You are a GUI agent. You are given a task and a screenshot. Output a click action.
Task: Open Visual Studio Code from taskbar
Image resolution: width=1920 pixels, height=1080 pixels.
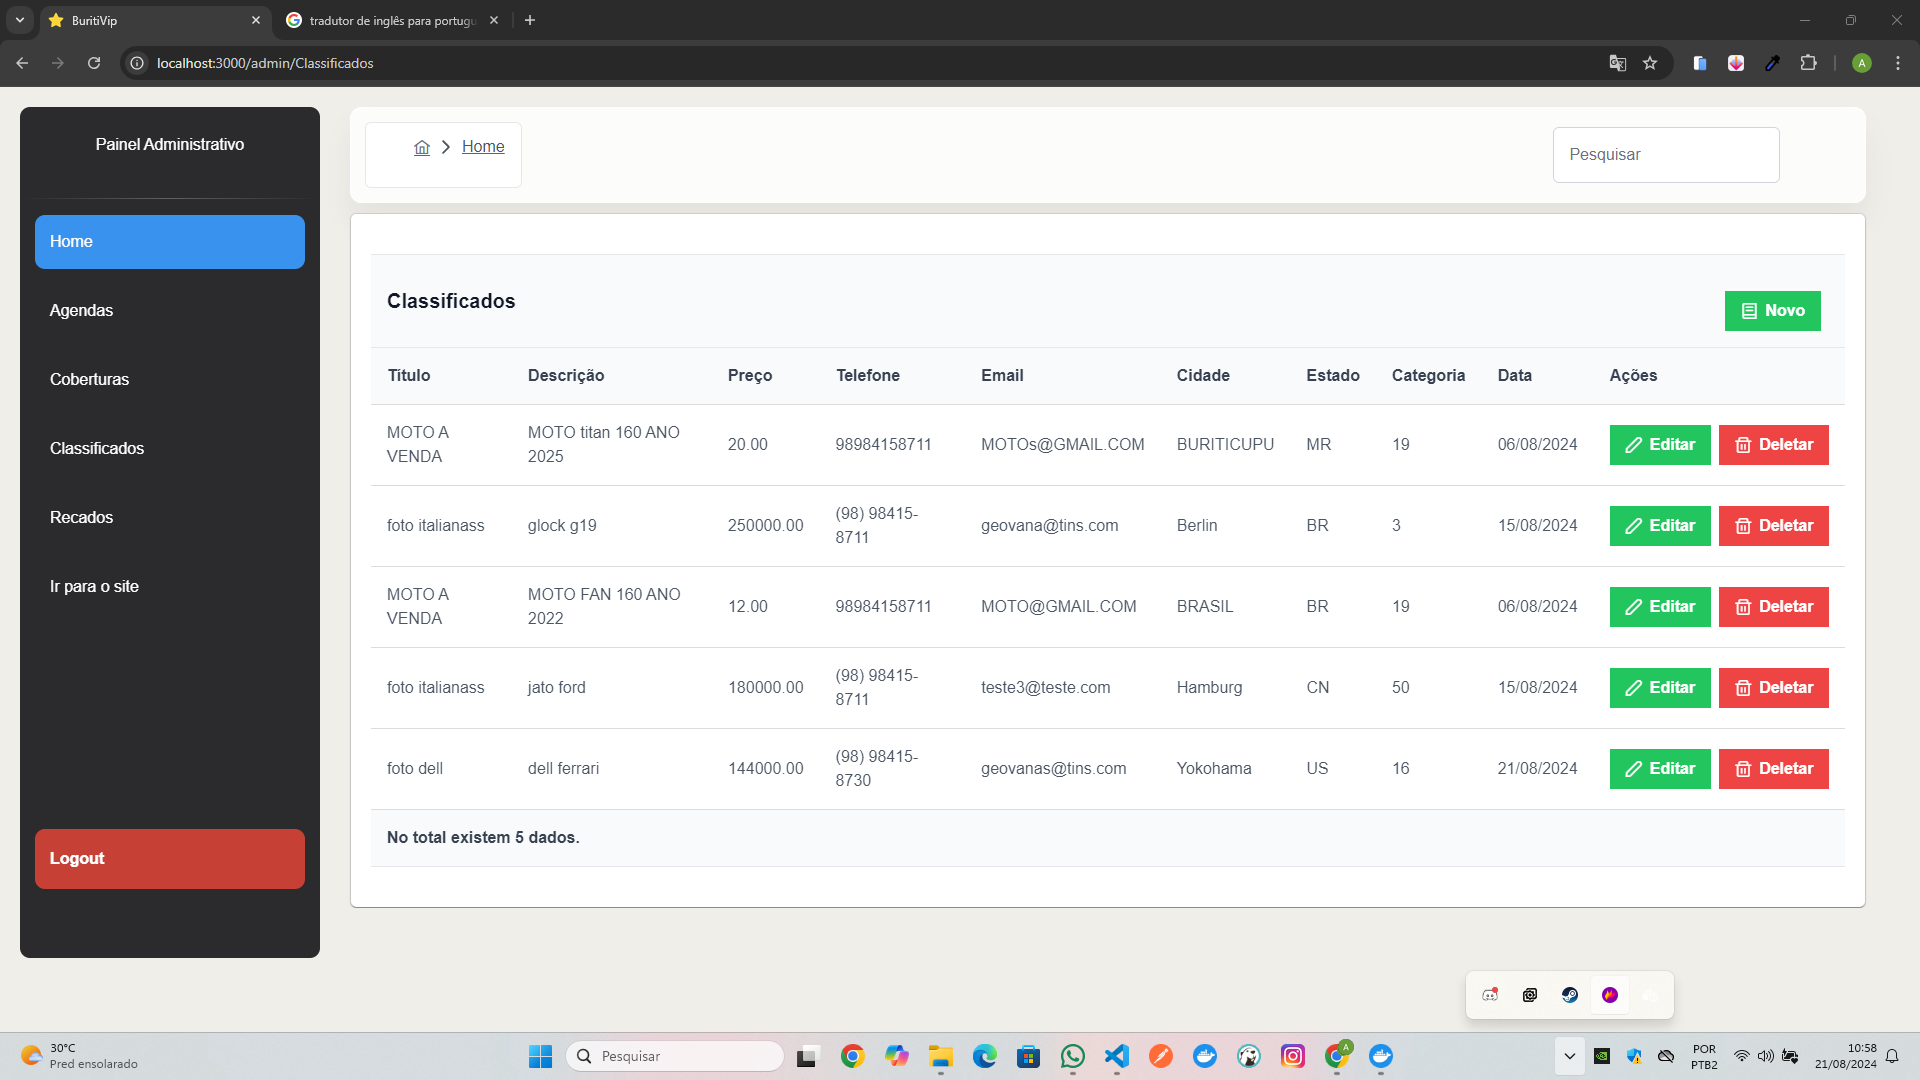[x=1116, y=1056]
